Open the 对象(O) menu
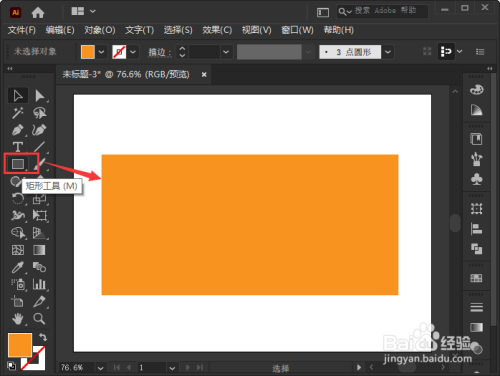Viewport: 500px width, 376px height. point(99,30)
